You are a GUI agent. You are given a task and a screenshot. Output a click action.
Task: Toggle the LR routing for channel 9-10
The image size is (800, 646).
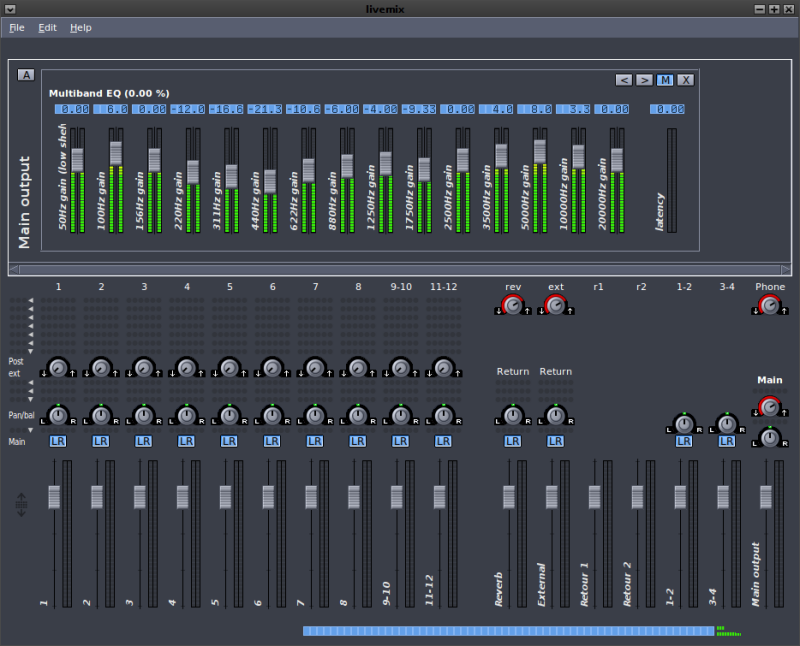(x=400, y=441)
